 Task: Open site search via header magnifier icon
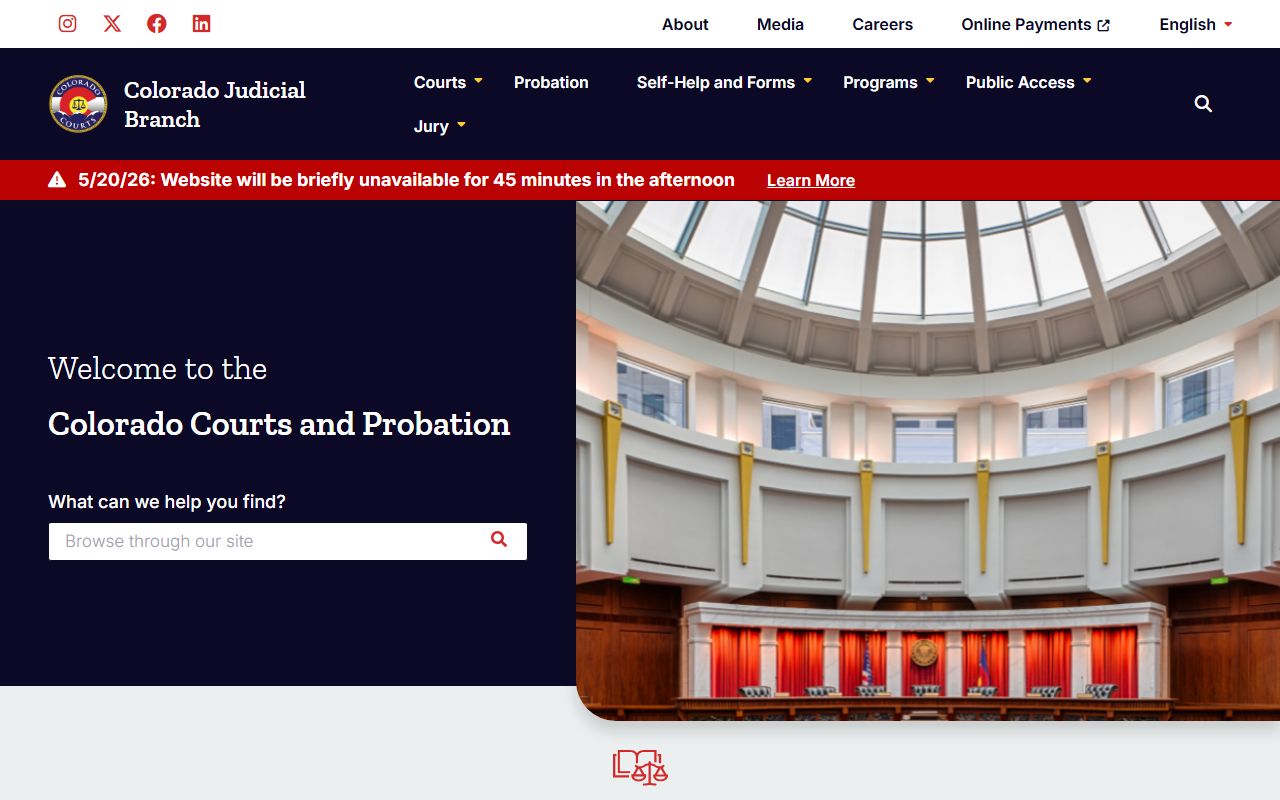pyautogui.click(x=1203, y=104)
